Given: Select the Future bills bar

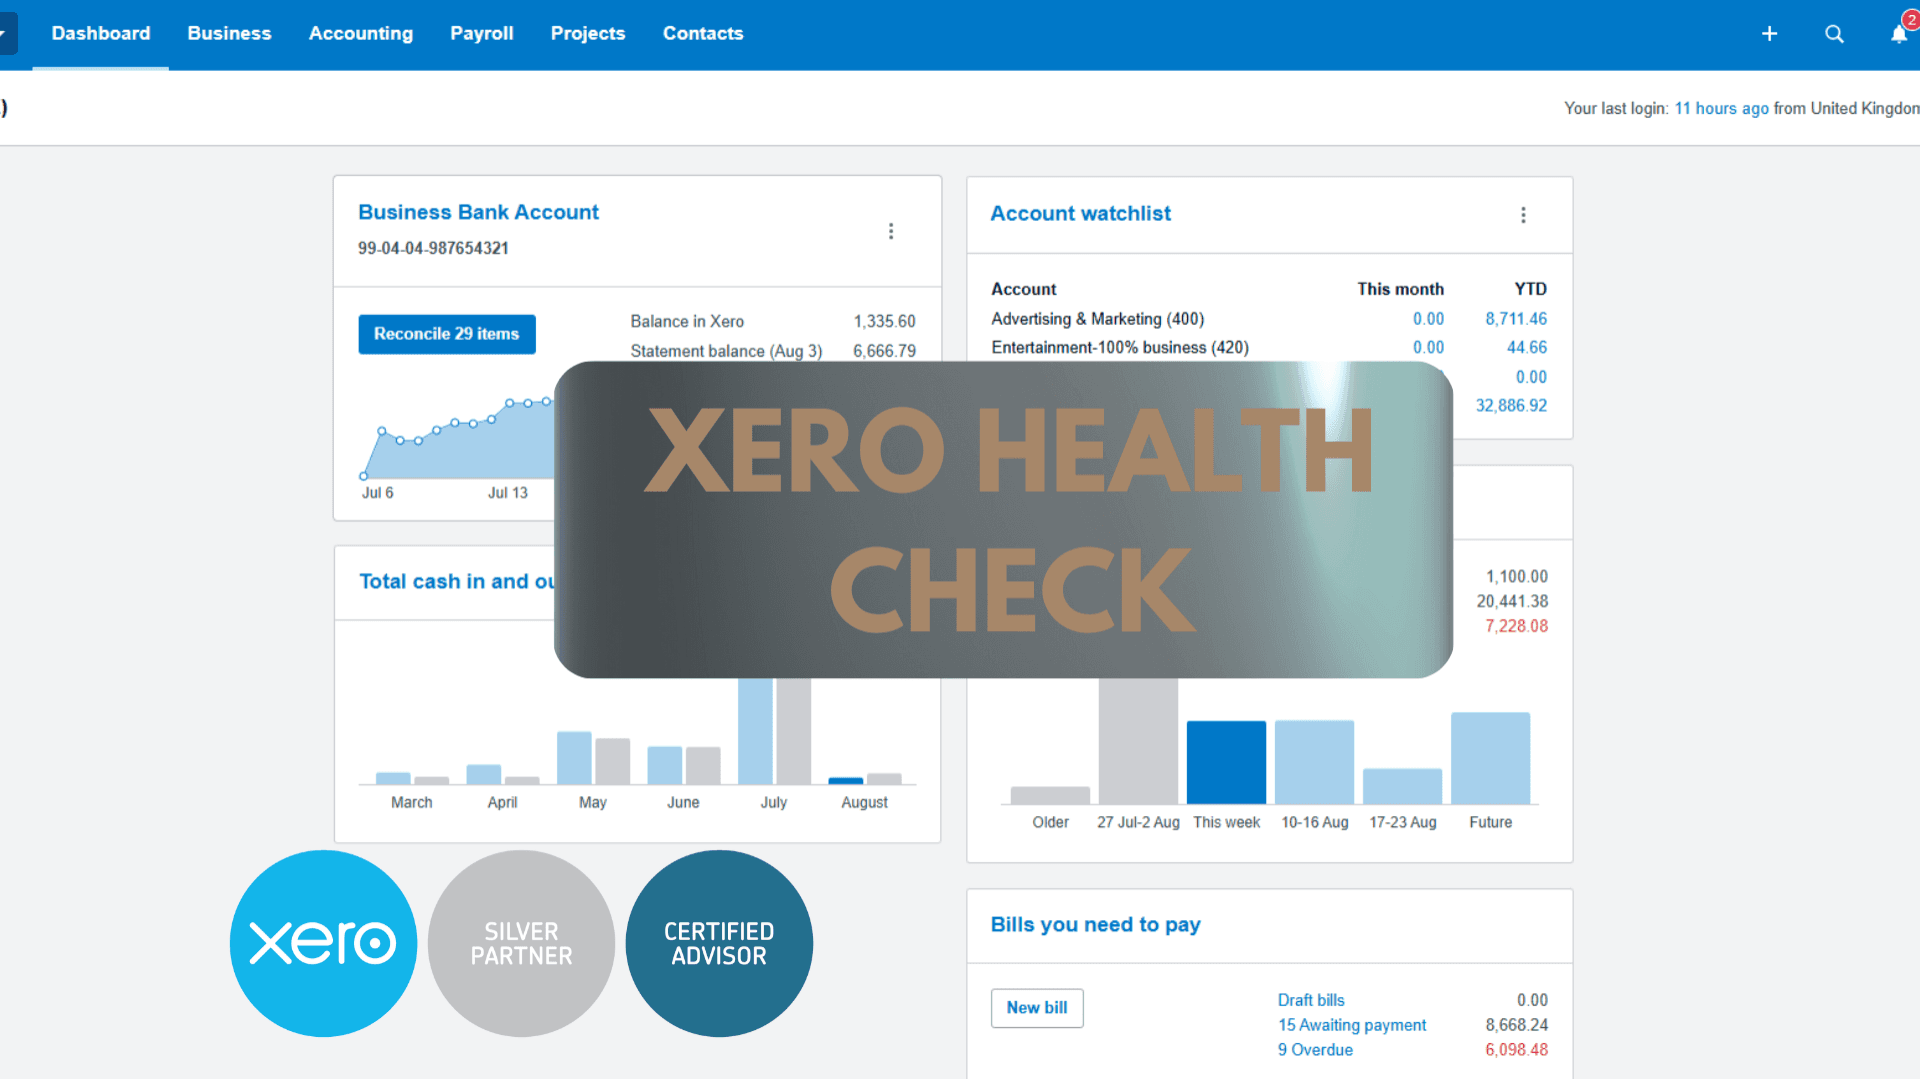Looking at the screenshot, I should pos(1490,758).
